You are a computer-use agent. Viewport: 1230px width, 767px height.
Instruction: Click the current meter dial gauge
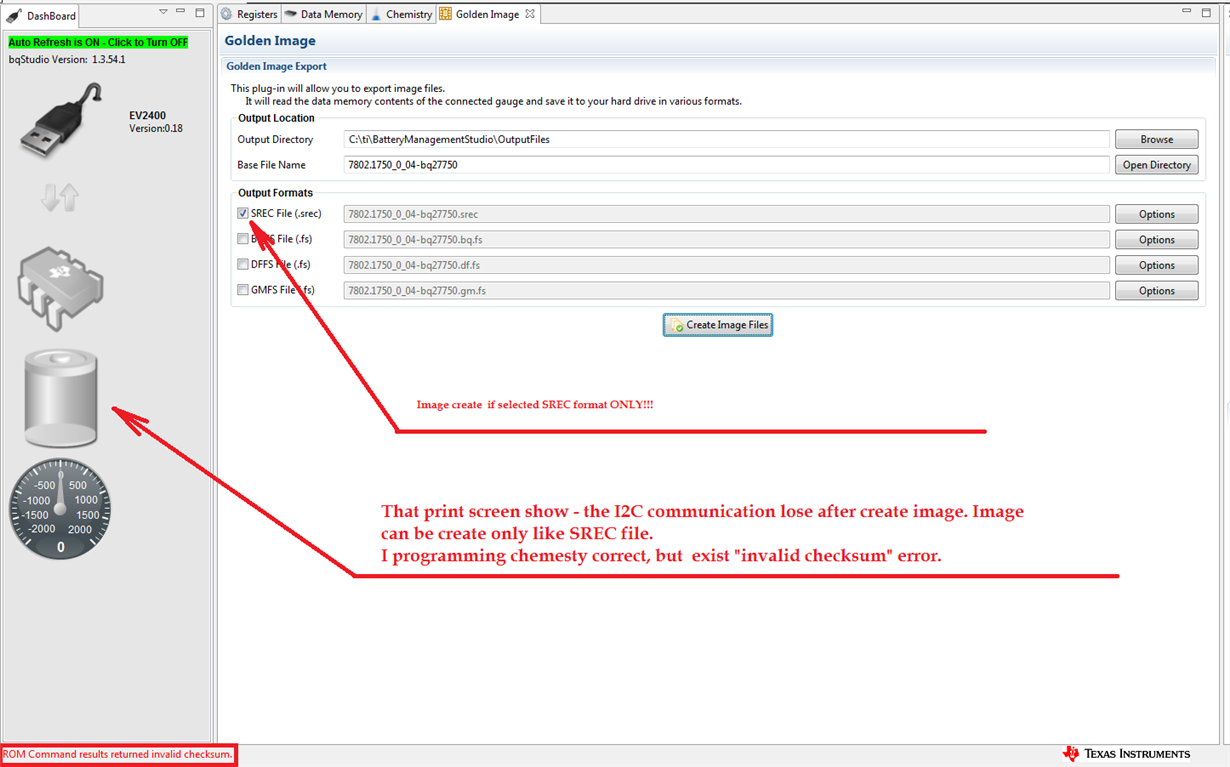(60, 509)
